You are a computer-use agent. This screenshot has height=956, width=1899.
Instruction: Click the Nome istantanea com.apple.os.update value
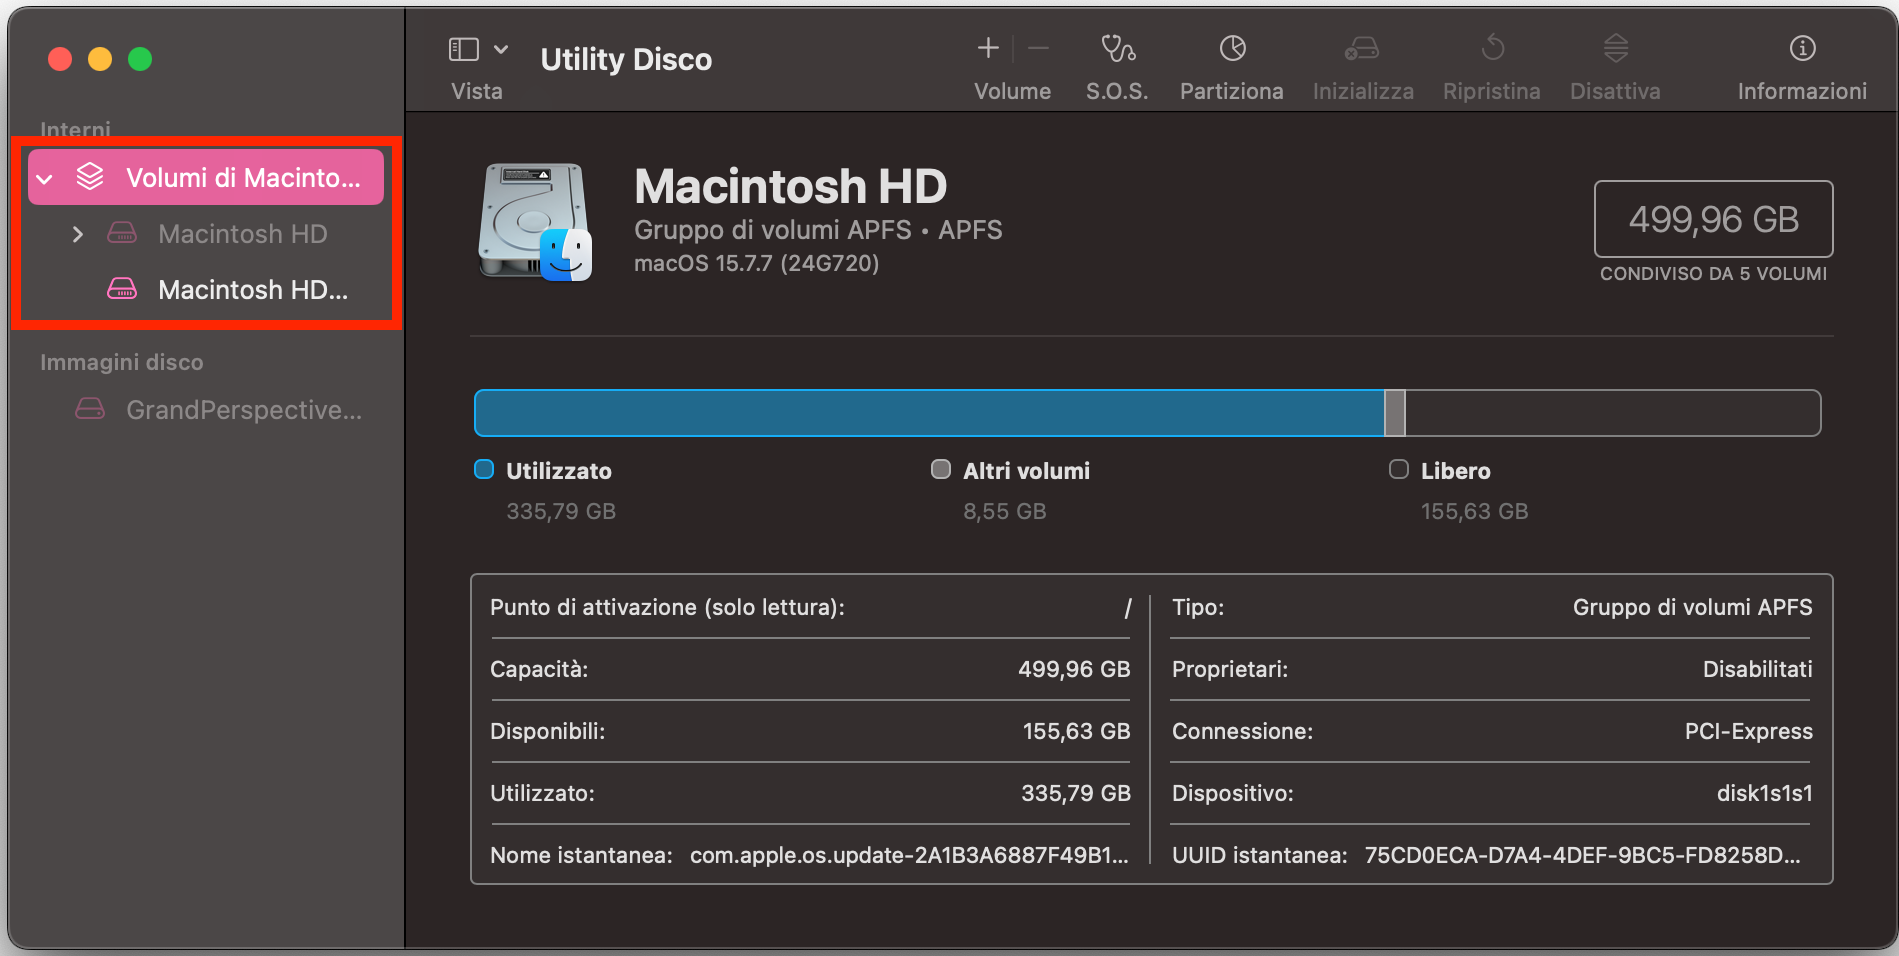909,855
